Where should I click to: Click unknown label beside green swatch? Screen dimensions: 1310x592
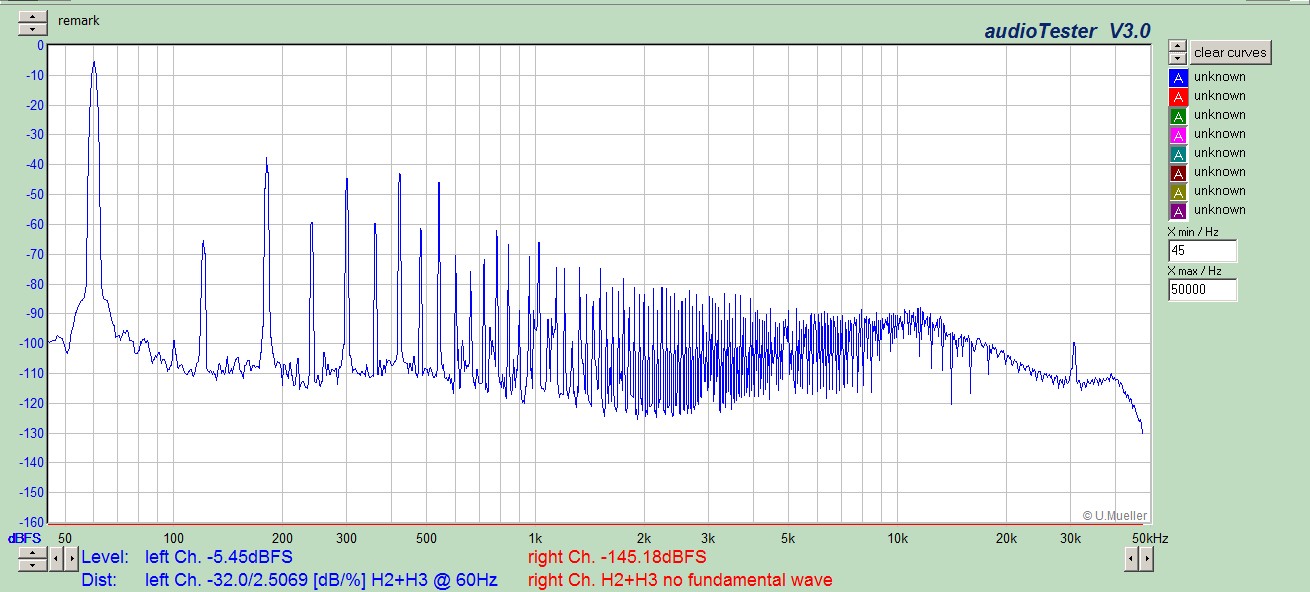1219,115
